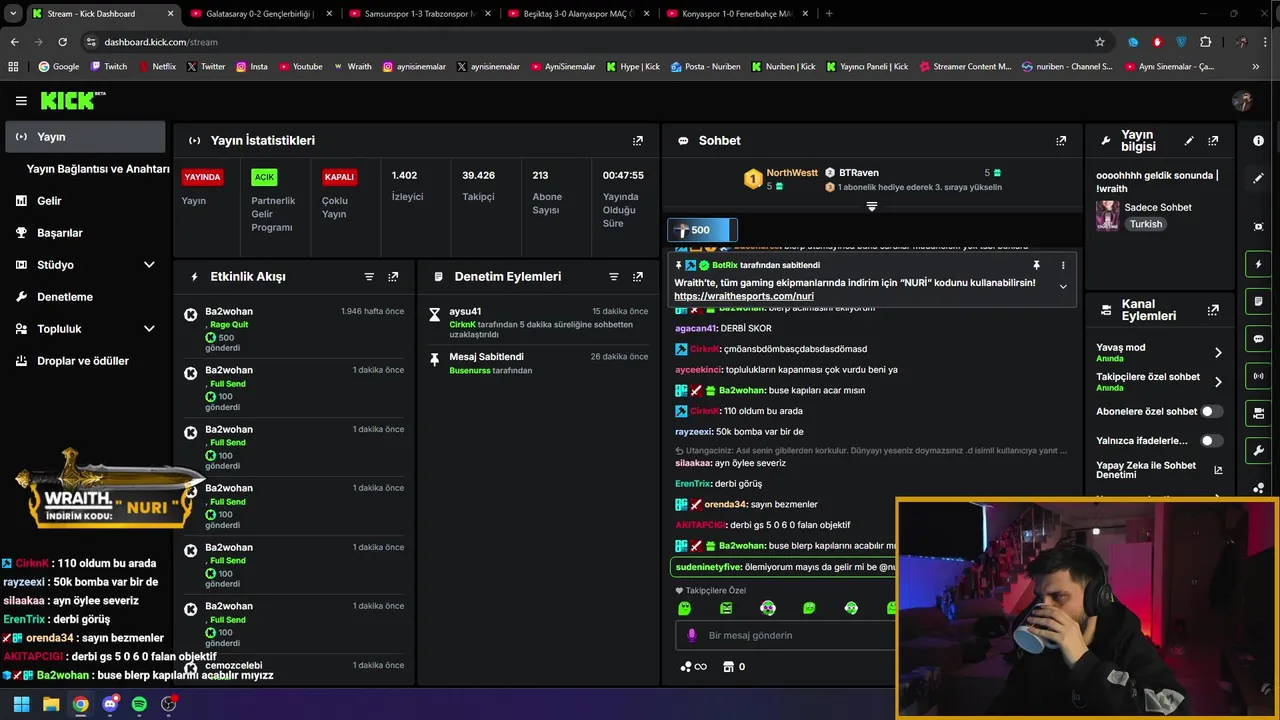The image size is (1280, 720).
Task: Open the shop icon below chat input
Action: [728, 667]
